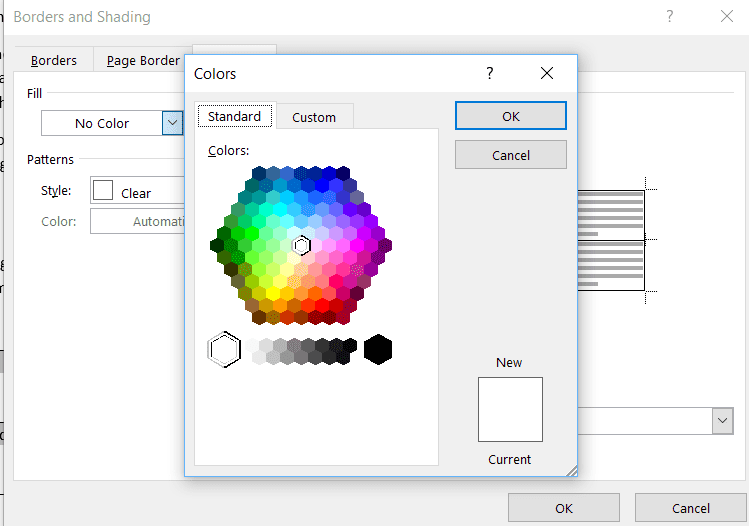Choose the large black hexagon swatch
Viewport: 749px width, 526px height.
[x=378, y=349]
